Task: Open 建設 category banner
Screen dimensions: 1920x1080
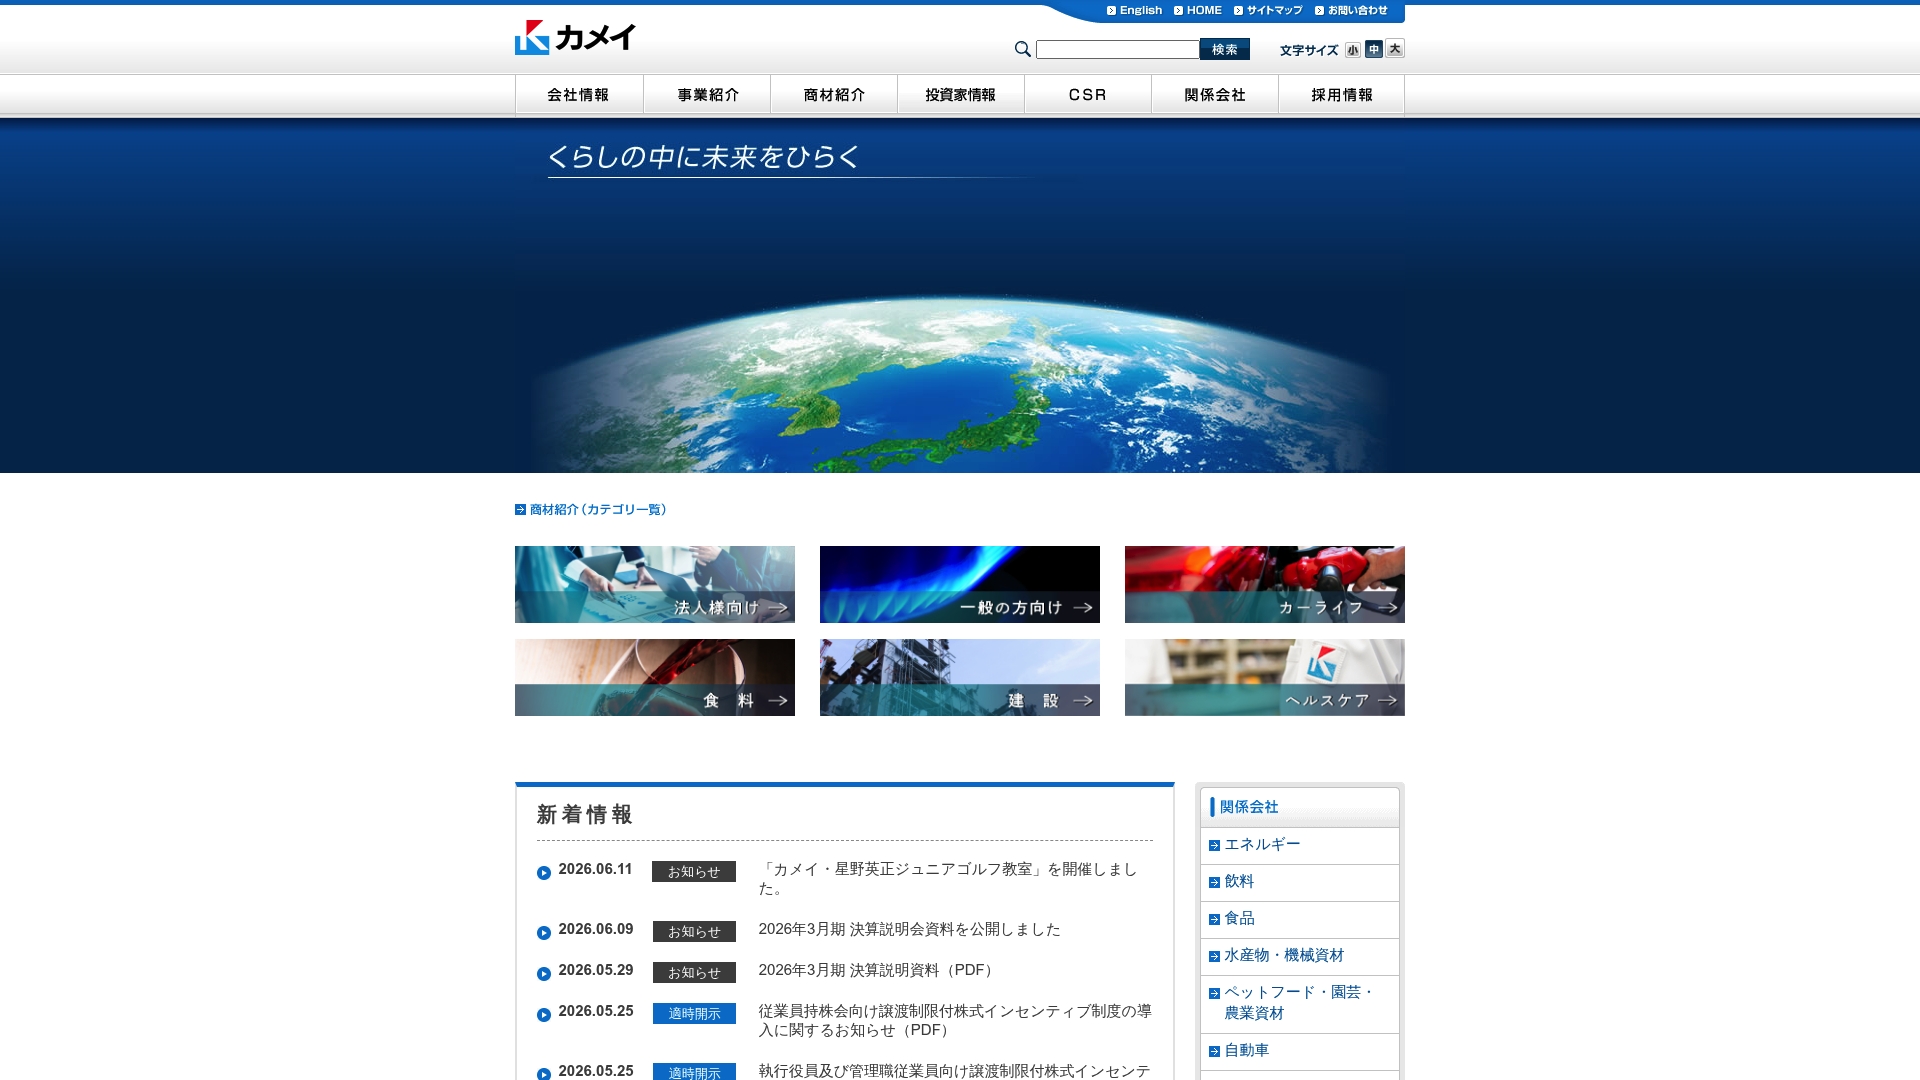Action: (960, 677)
